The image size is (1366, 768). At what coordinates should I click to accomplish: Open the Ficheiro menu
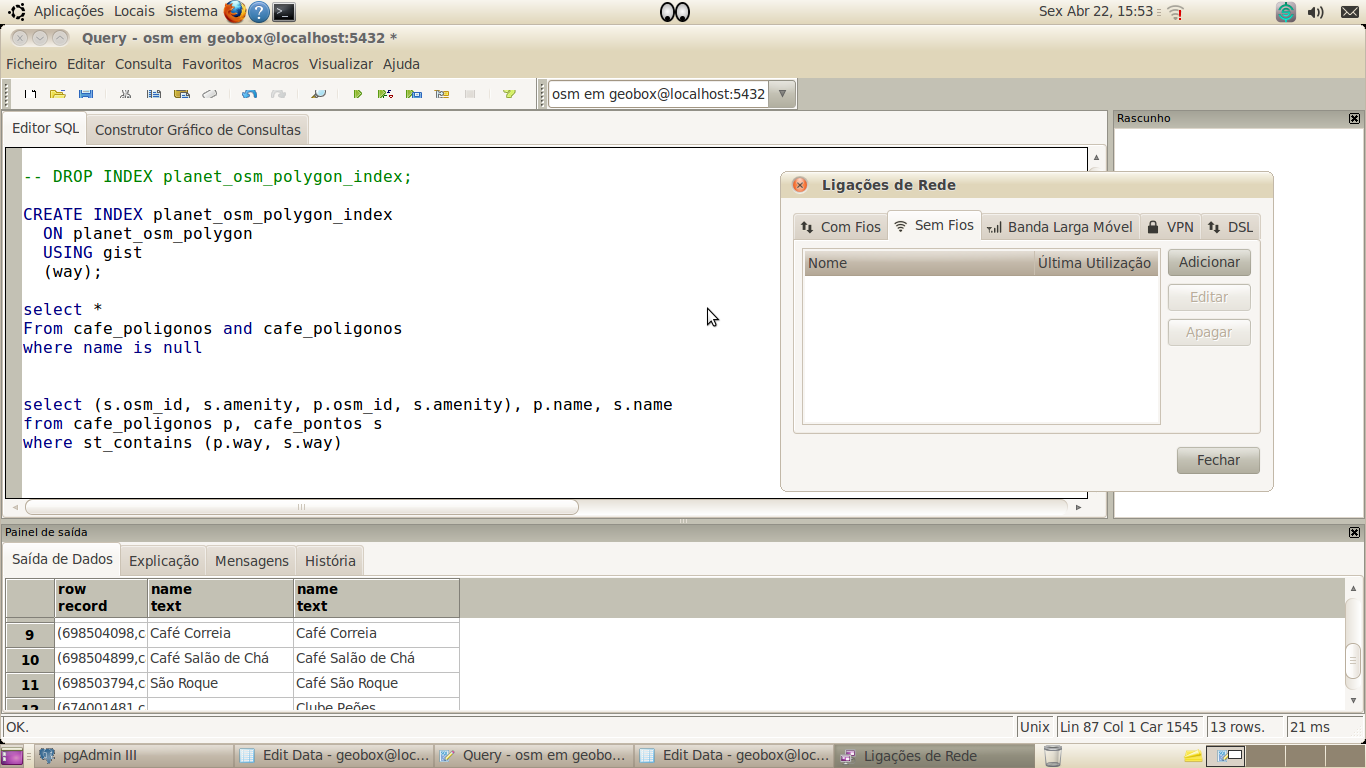[32, 64]
